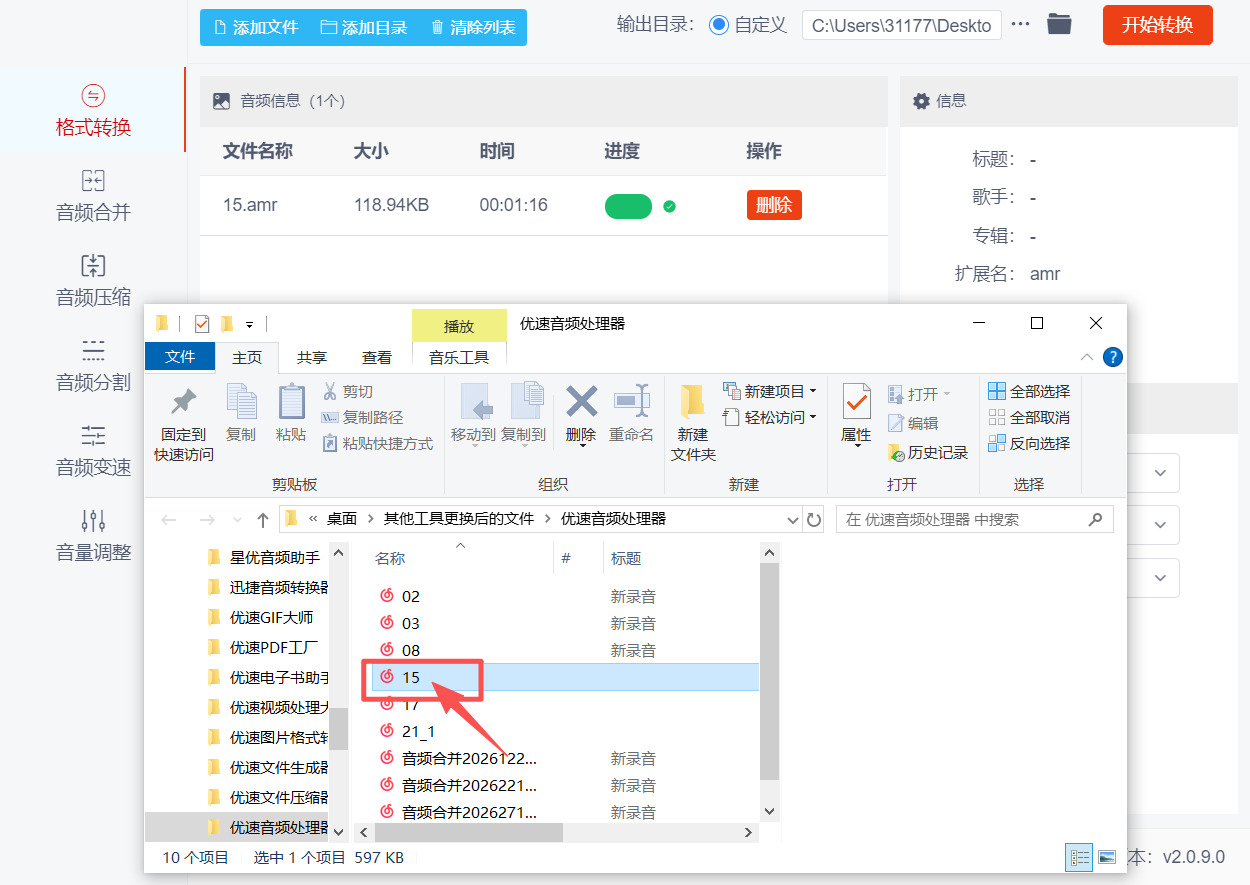Expand the first format dropdown on the right

[x=1159, y=472]
